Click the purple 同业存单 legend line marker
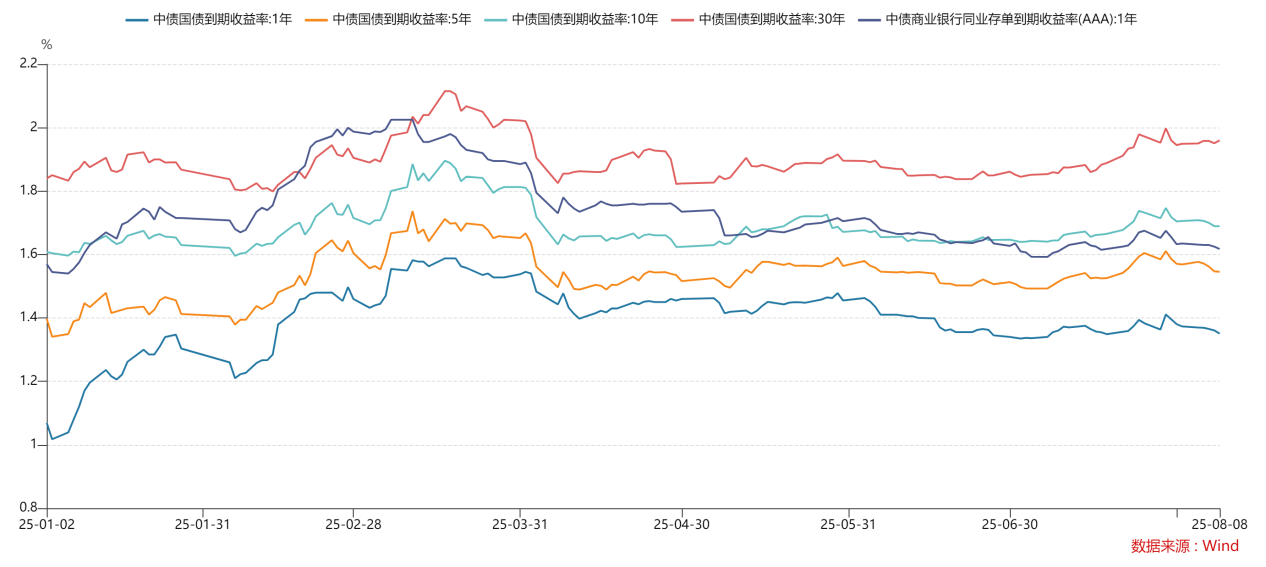The image size is (1266, 567). [x=869, y=19]
